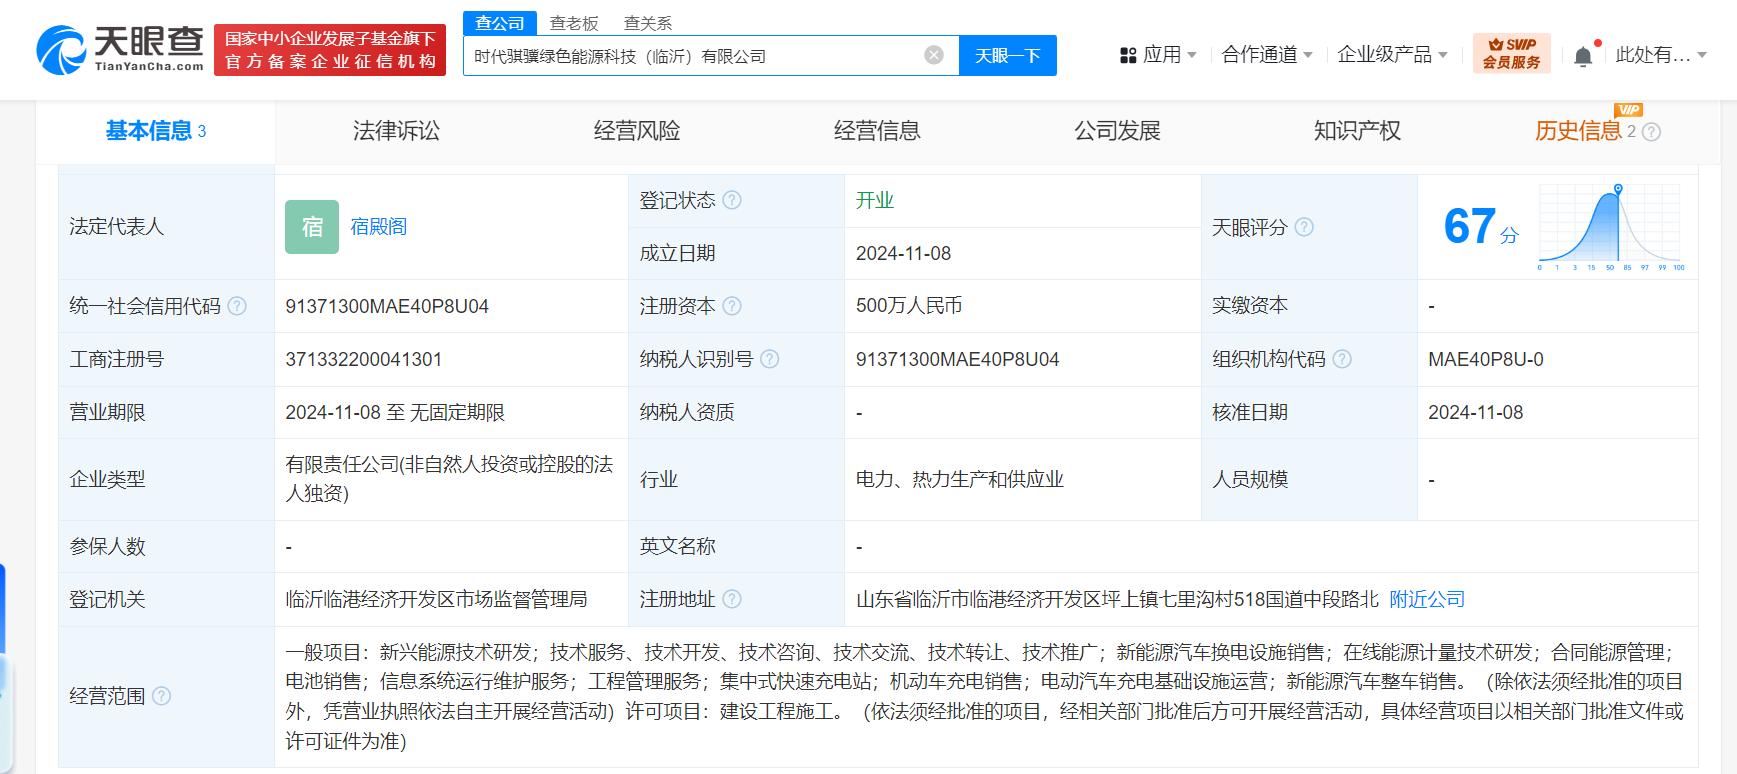This screenshot has width=1737, height=774.
Task: Click the 宿 avatar of legal representative
Action: [x=312, y=227]
